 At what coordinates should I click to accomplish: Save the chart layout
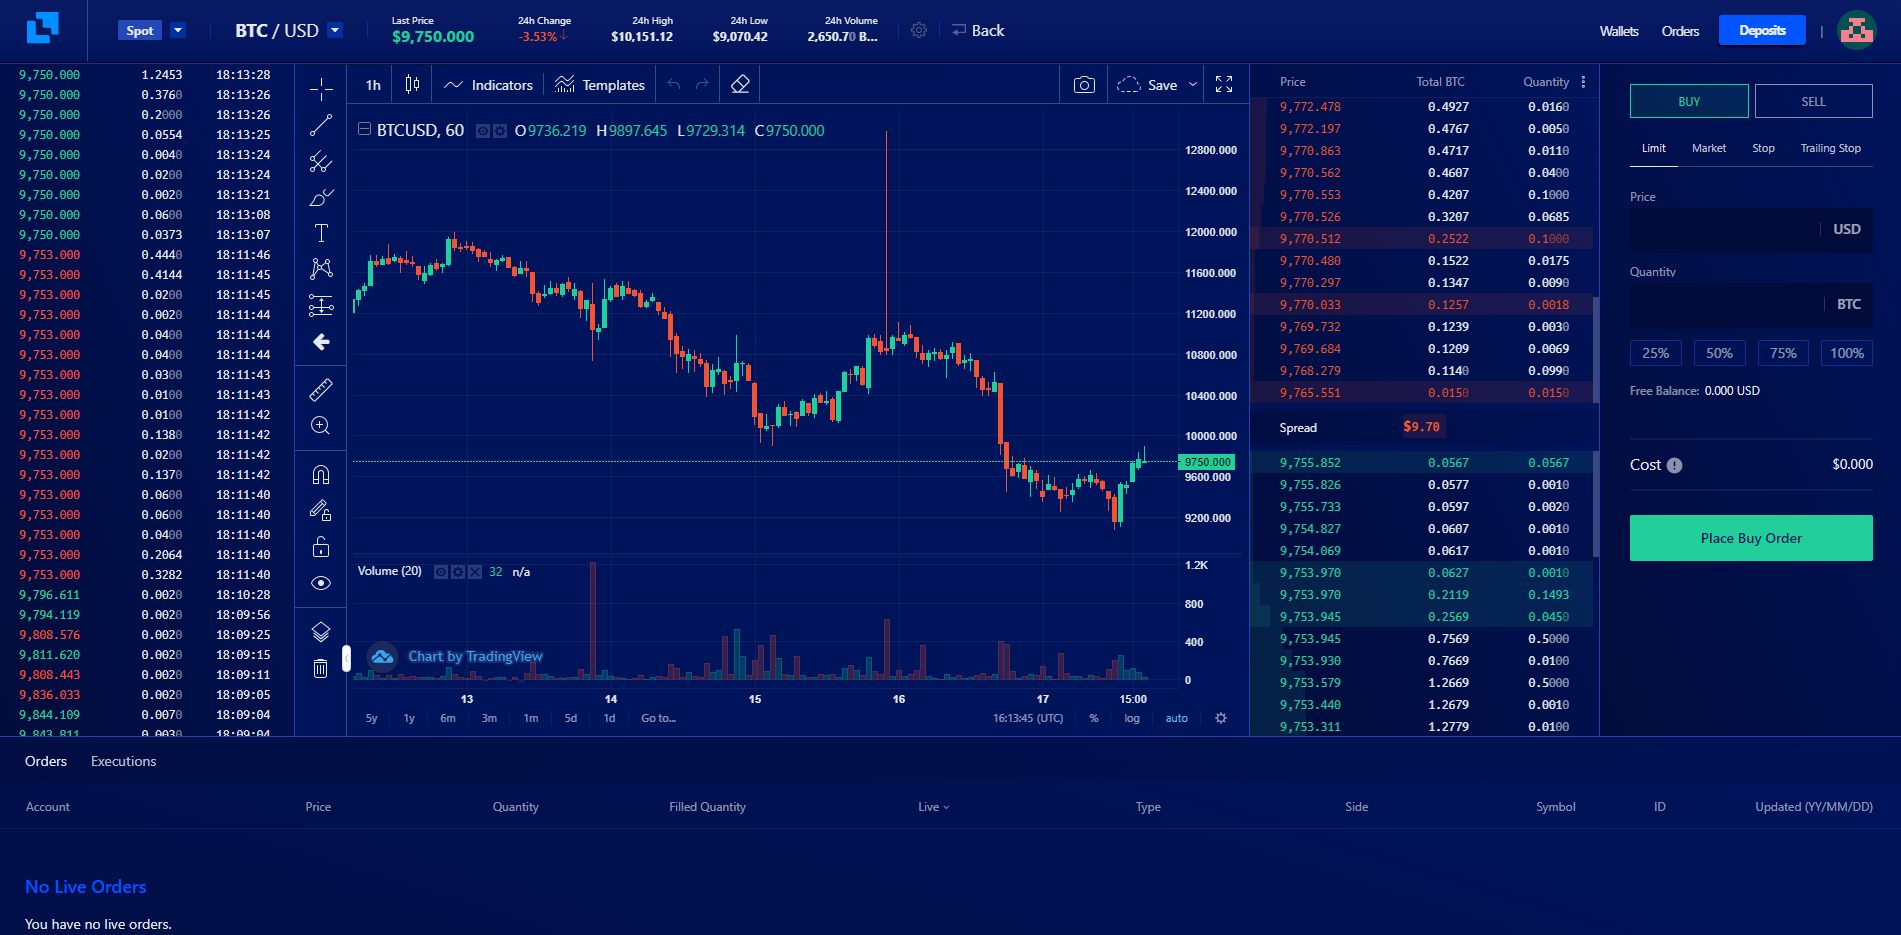pyautogui.click(x=1147, y=85)
